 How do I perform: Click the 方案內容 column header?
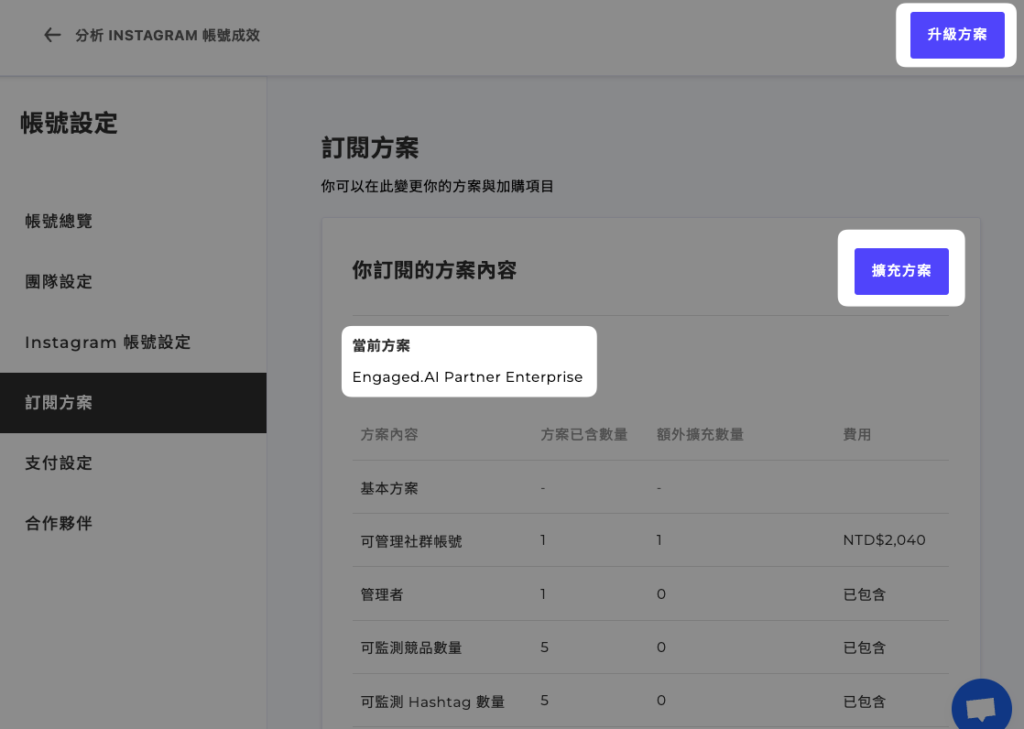[389, 434]
